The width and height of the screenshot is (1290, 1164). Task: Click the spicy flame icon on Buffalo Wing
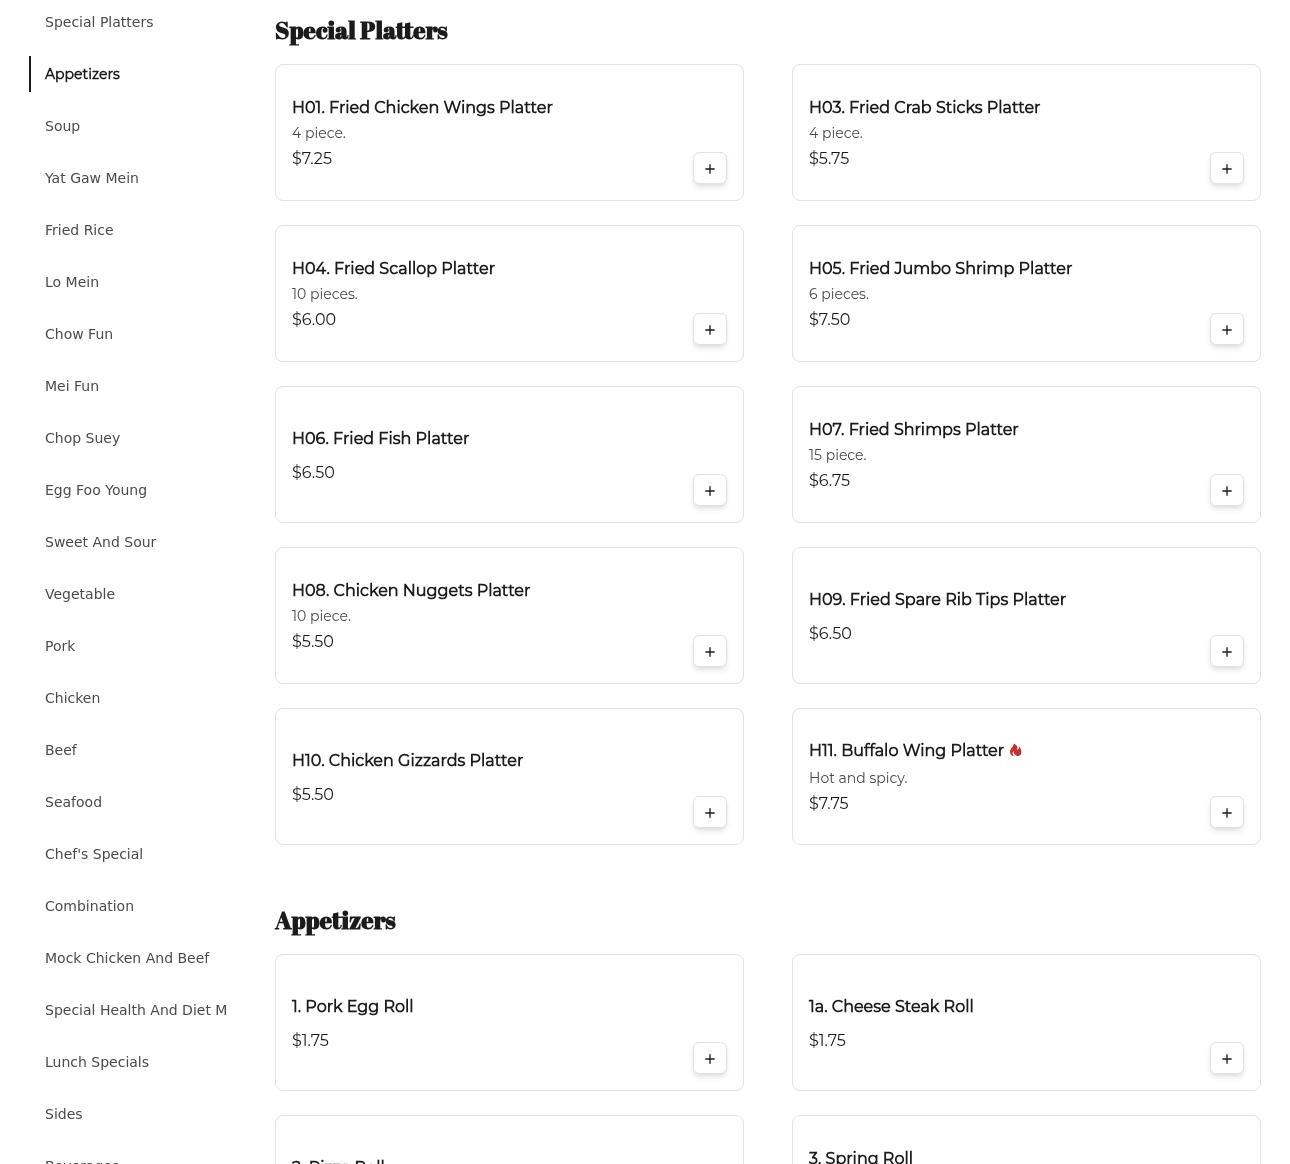click(1016, 750)
